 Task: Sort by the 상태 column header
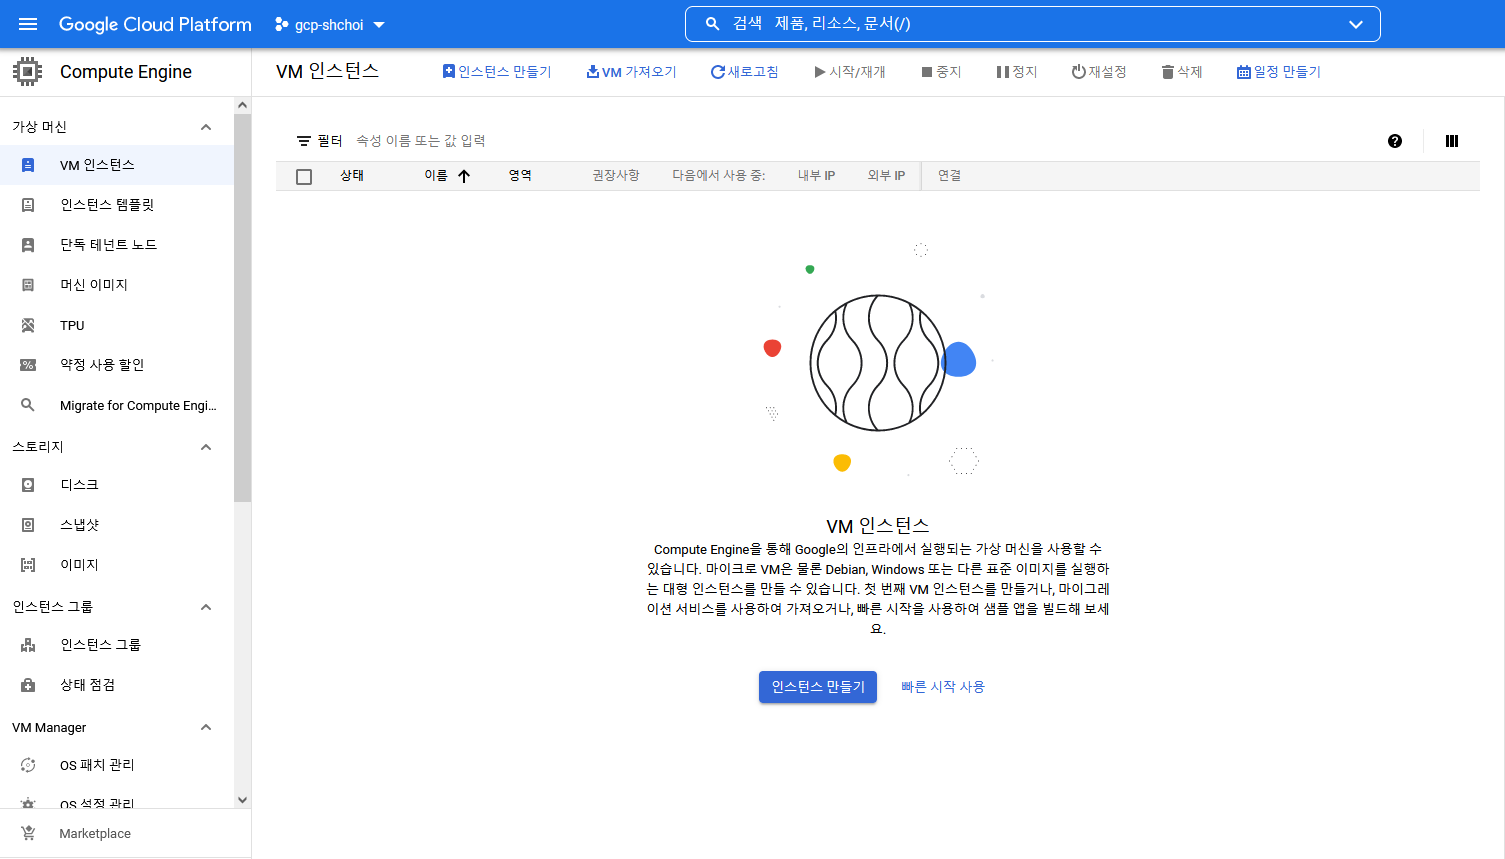point(352,176)
